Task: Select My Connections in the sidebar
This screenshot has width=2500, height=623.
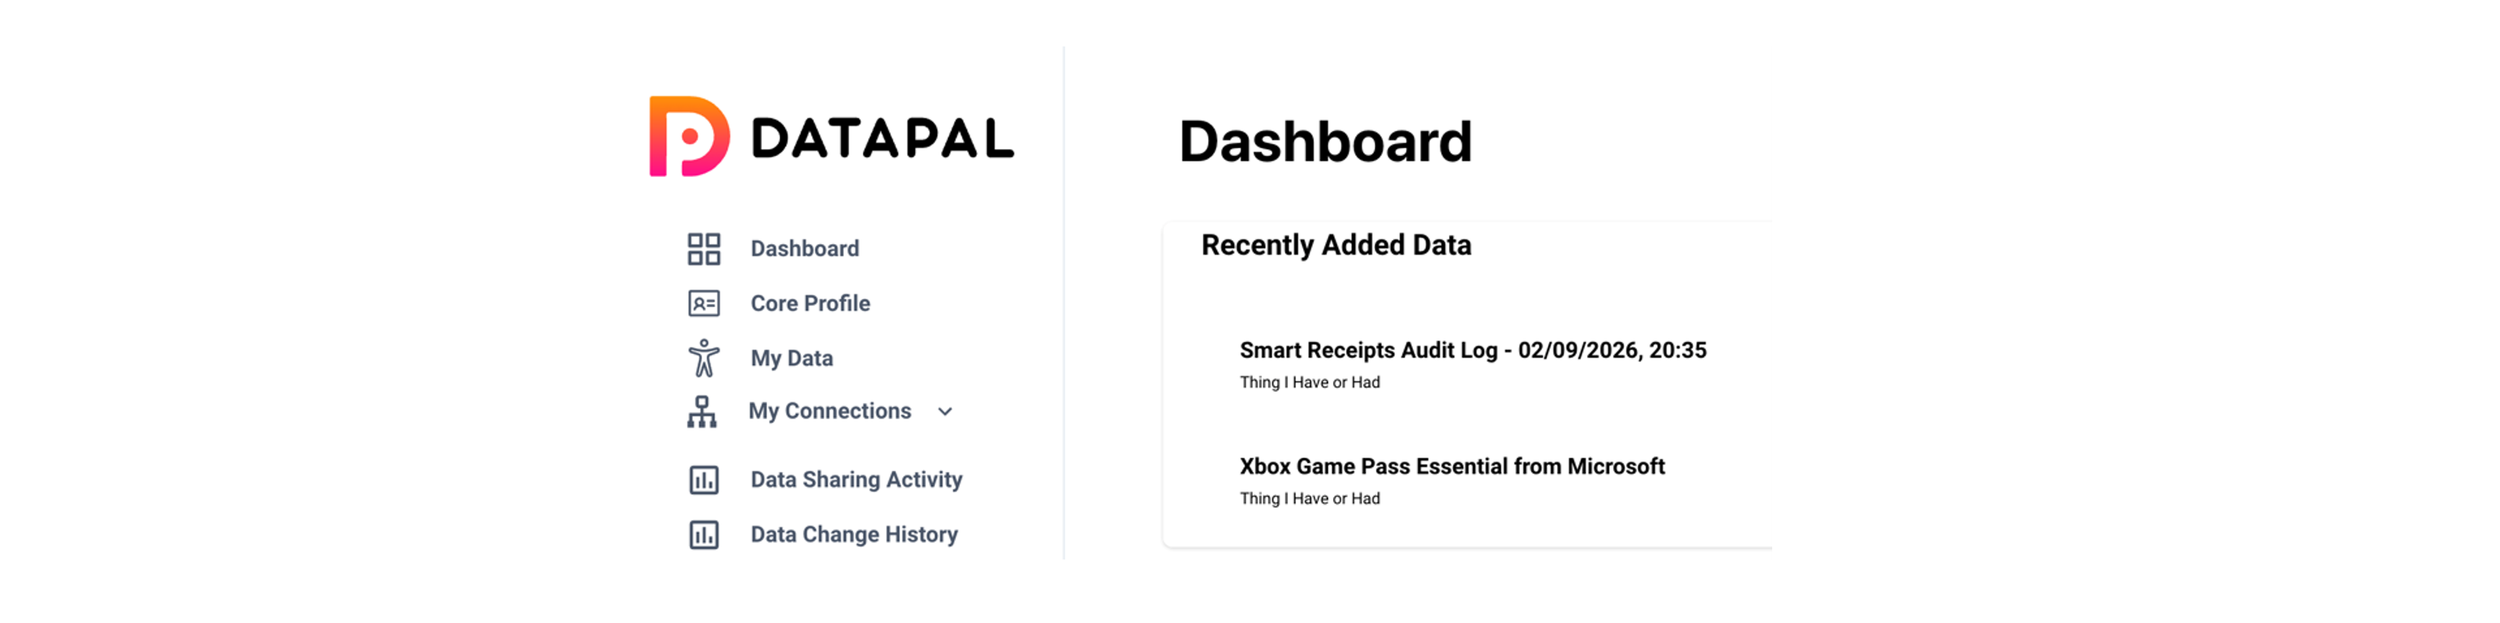Action: [x=830, y=411]
